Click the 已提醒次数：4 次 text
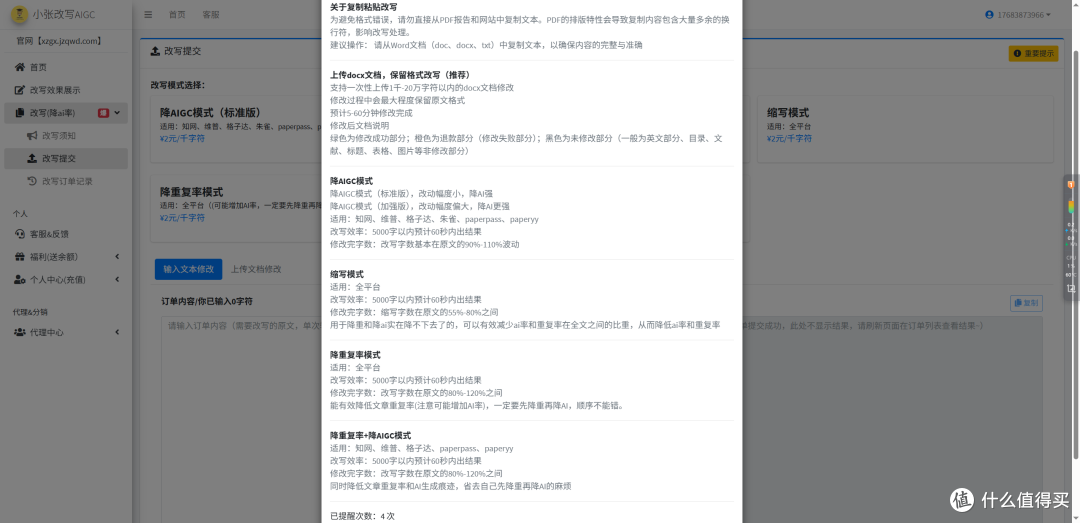The width and height of the screenshot is (1080, 523). click(362, 516)
